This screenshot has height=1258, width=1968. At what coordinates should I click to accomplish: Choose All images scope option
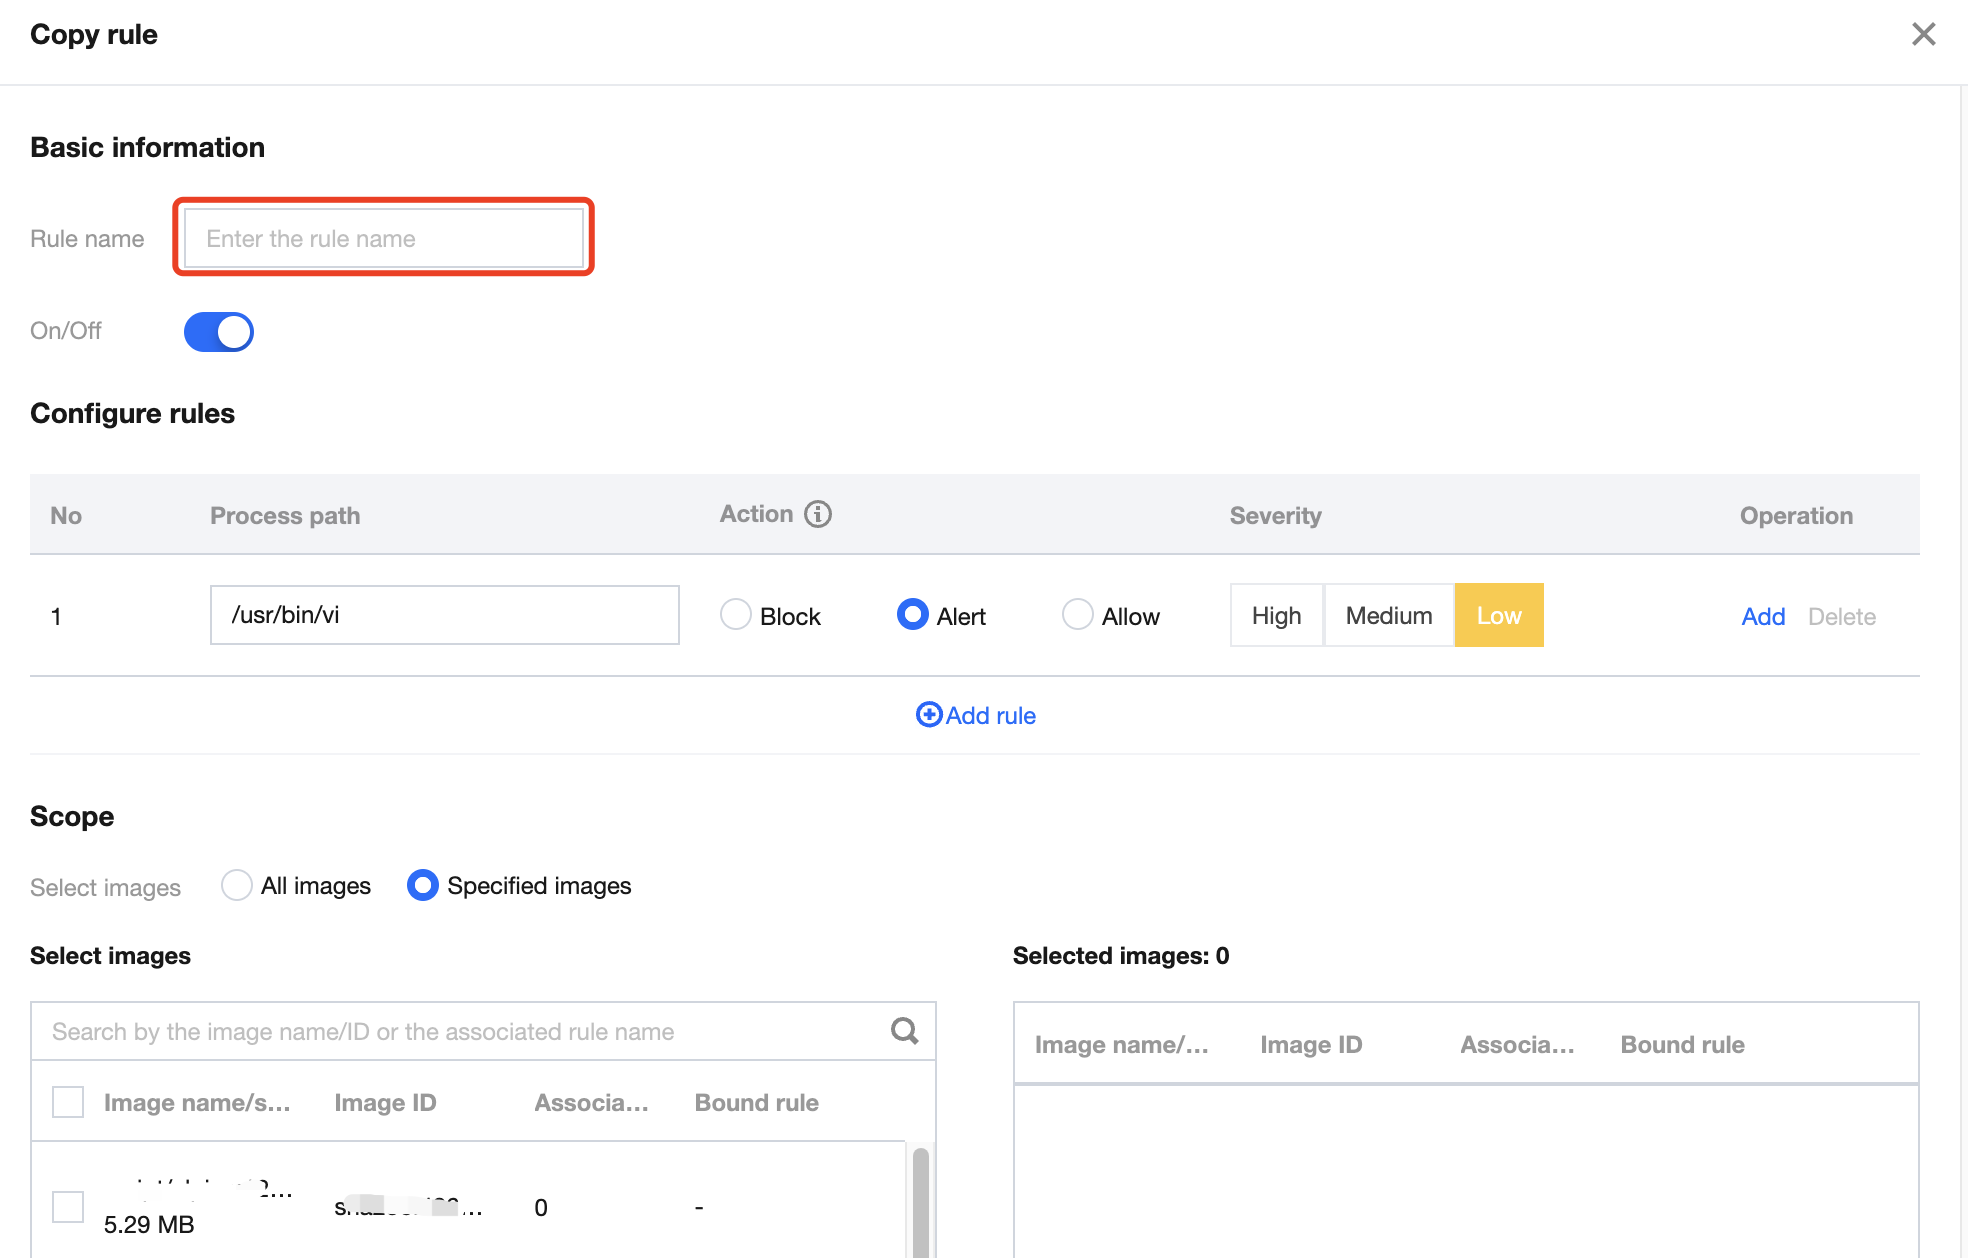237,885
